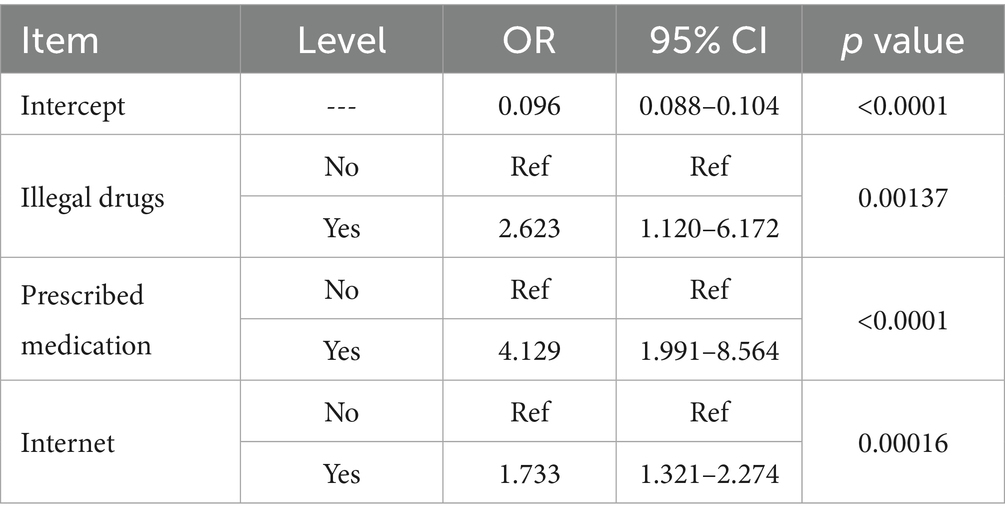Select the Level column header
Screen dimensions: 1005x521
(342, 40)
